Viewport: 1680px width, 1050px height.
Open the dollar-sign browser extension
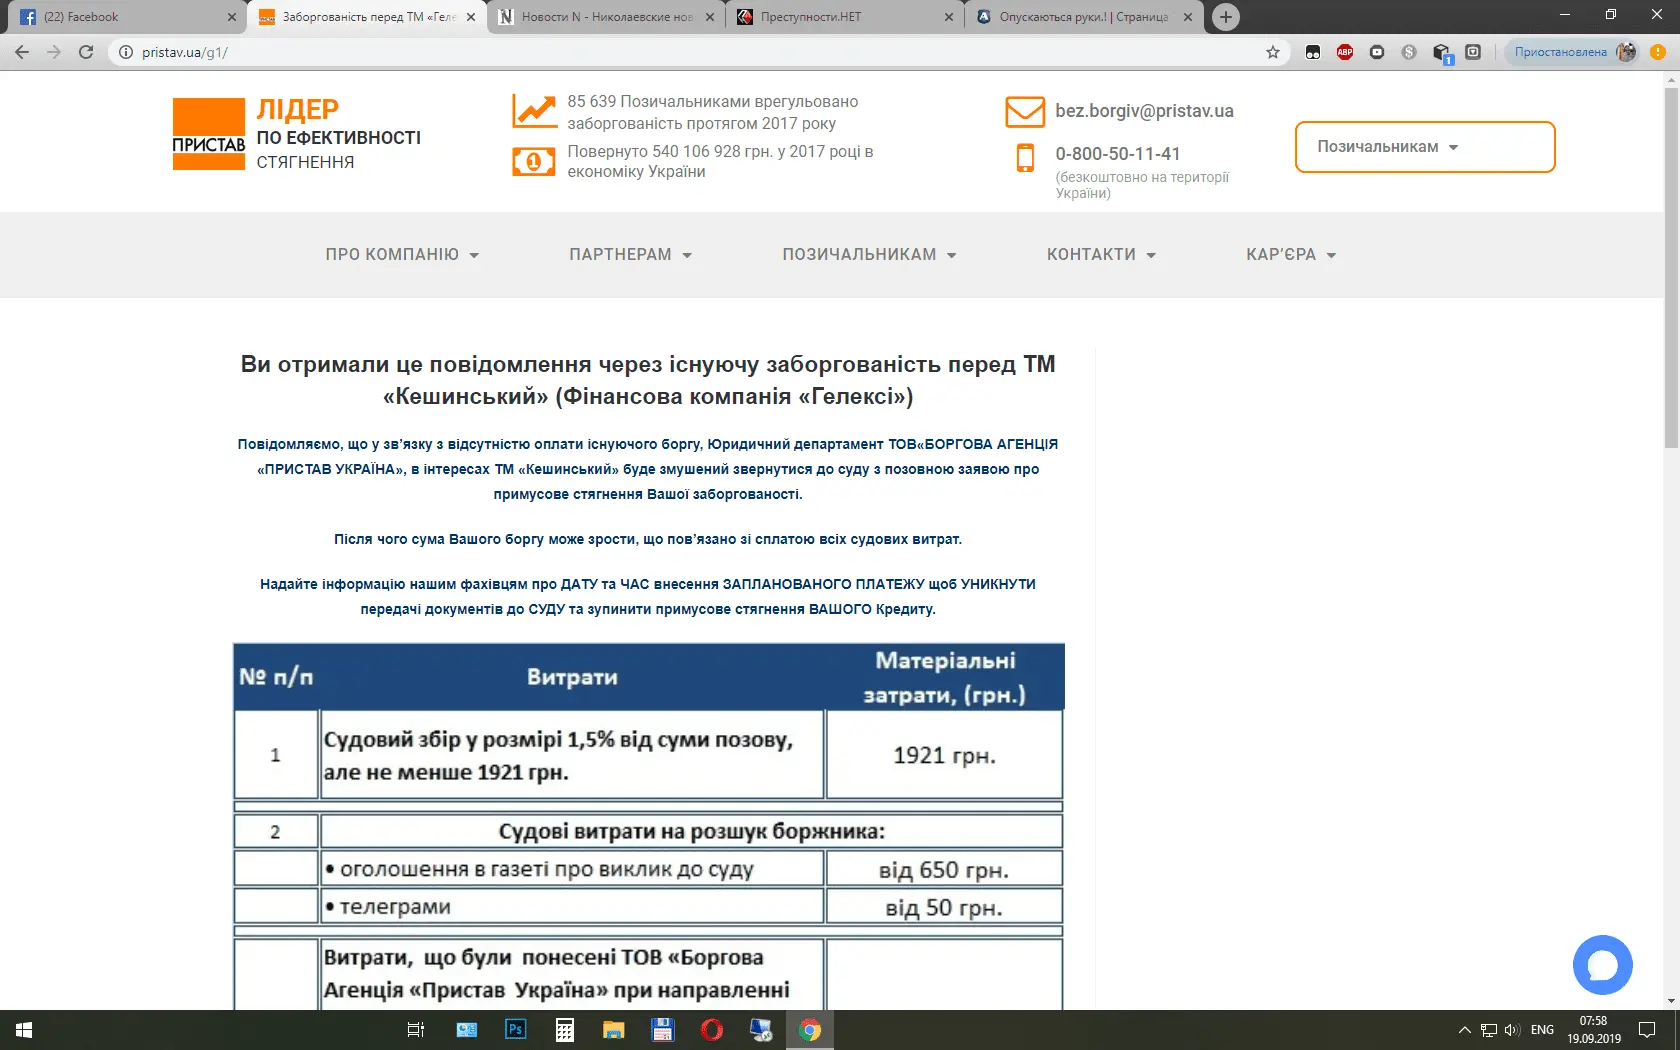[x=1409, y=51]
